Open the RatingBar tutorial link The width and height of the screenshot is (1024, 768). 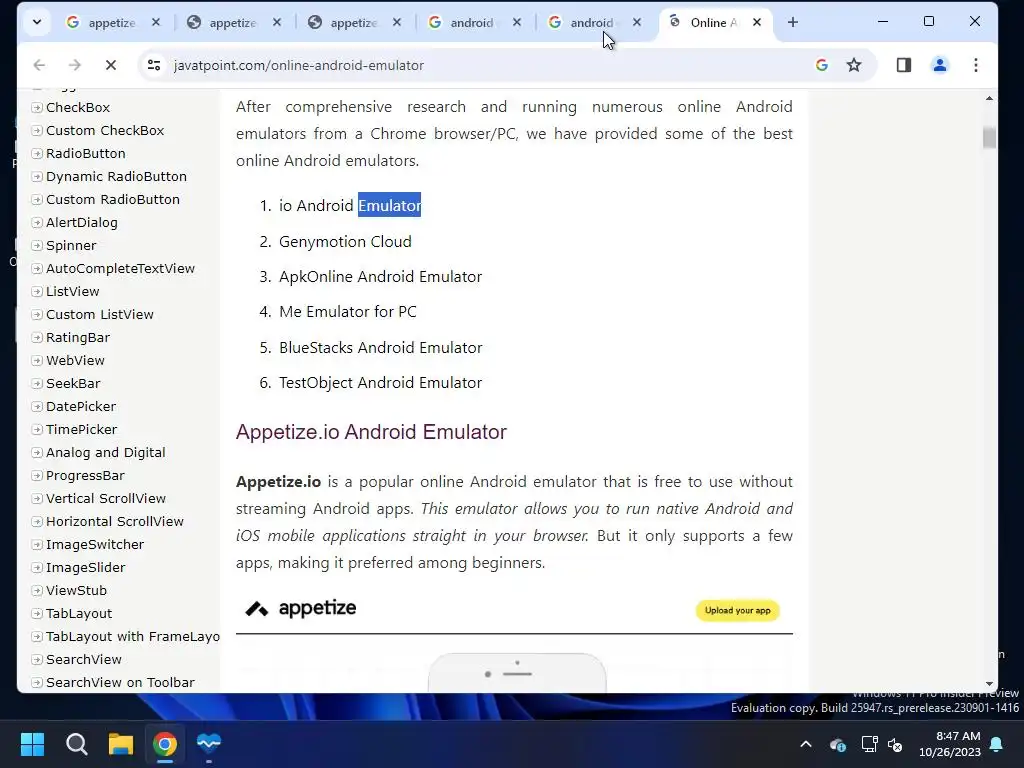tap(78, 338)
